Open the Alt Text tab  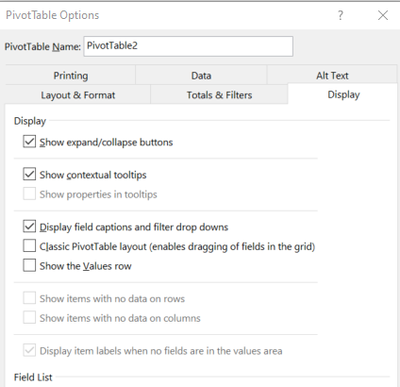(x=332, y=75)
